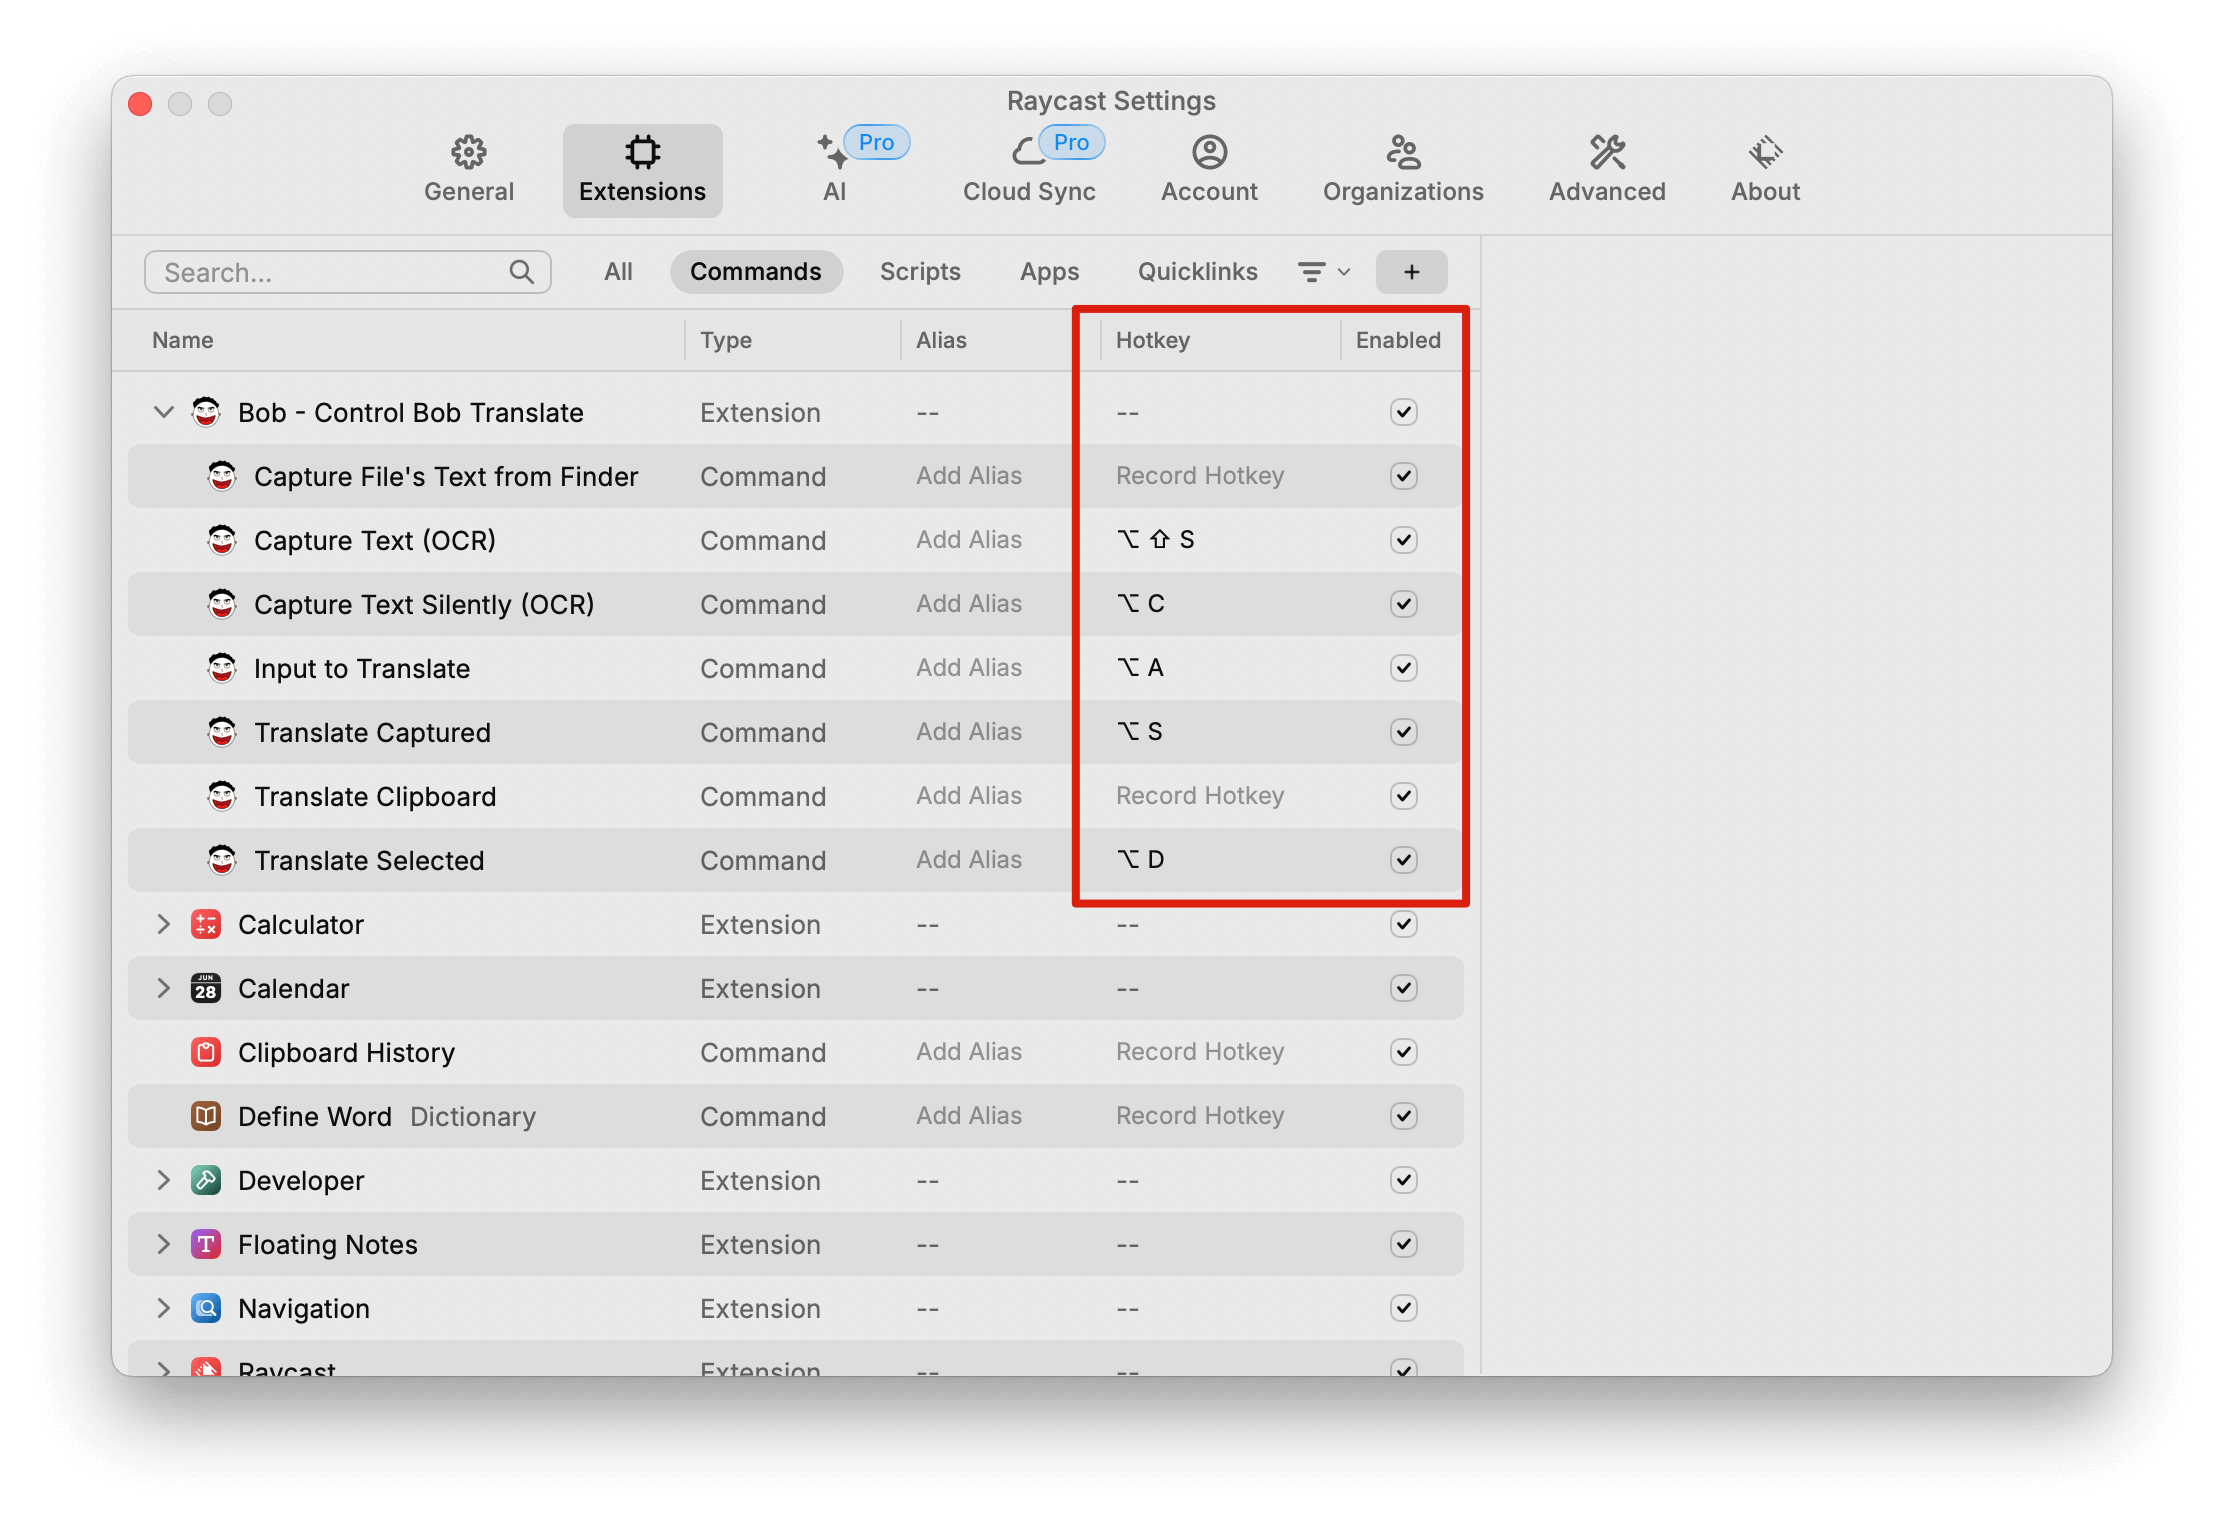Select the Extensions chip icon tab

[x=642, y=152]
